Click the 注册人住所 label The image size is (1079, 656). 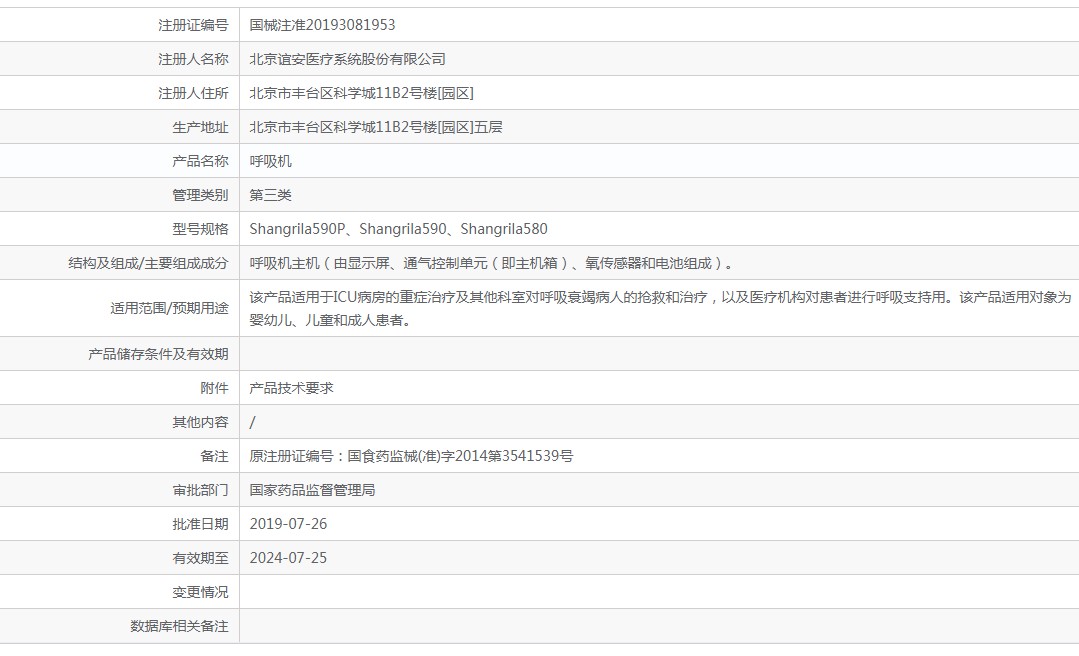(193, 93)
